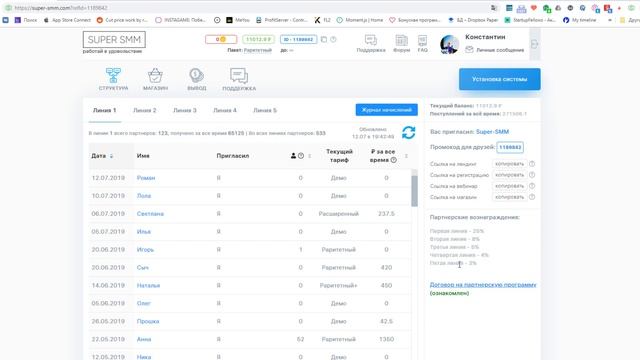Open partner Сыч profile link

pyautogui.click(x=142, y=268)
